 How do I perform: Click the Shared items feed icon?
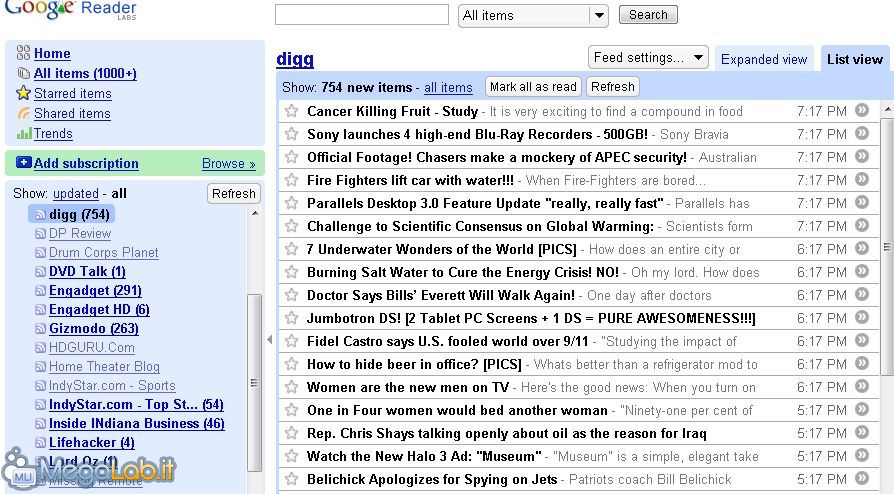point(23,113)
